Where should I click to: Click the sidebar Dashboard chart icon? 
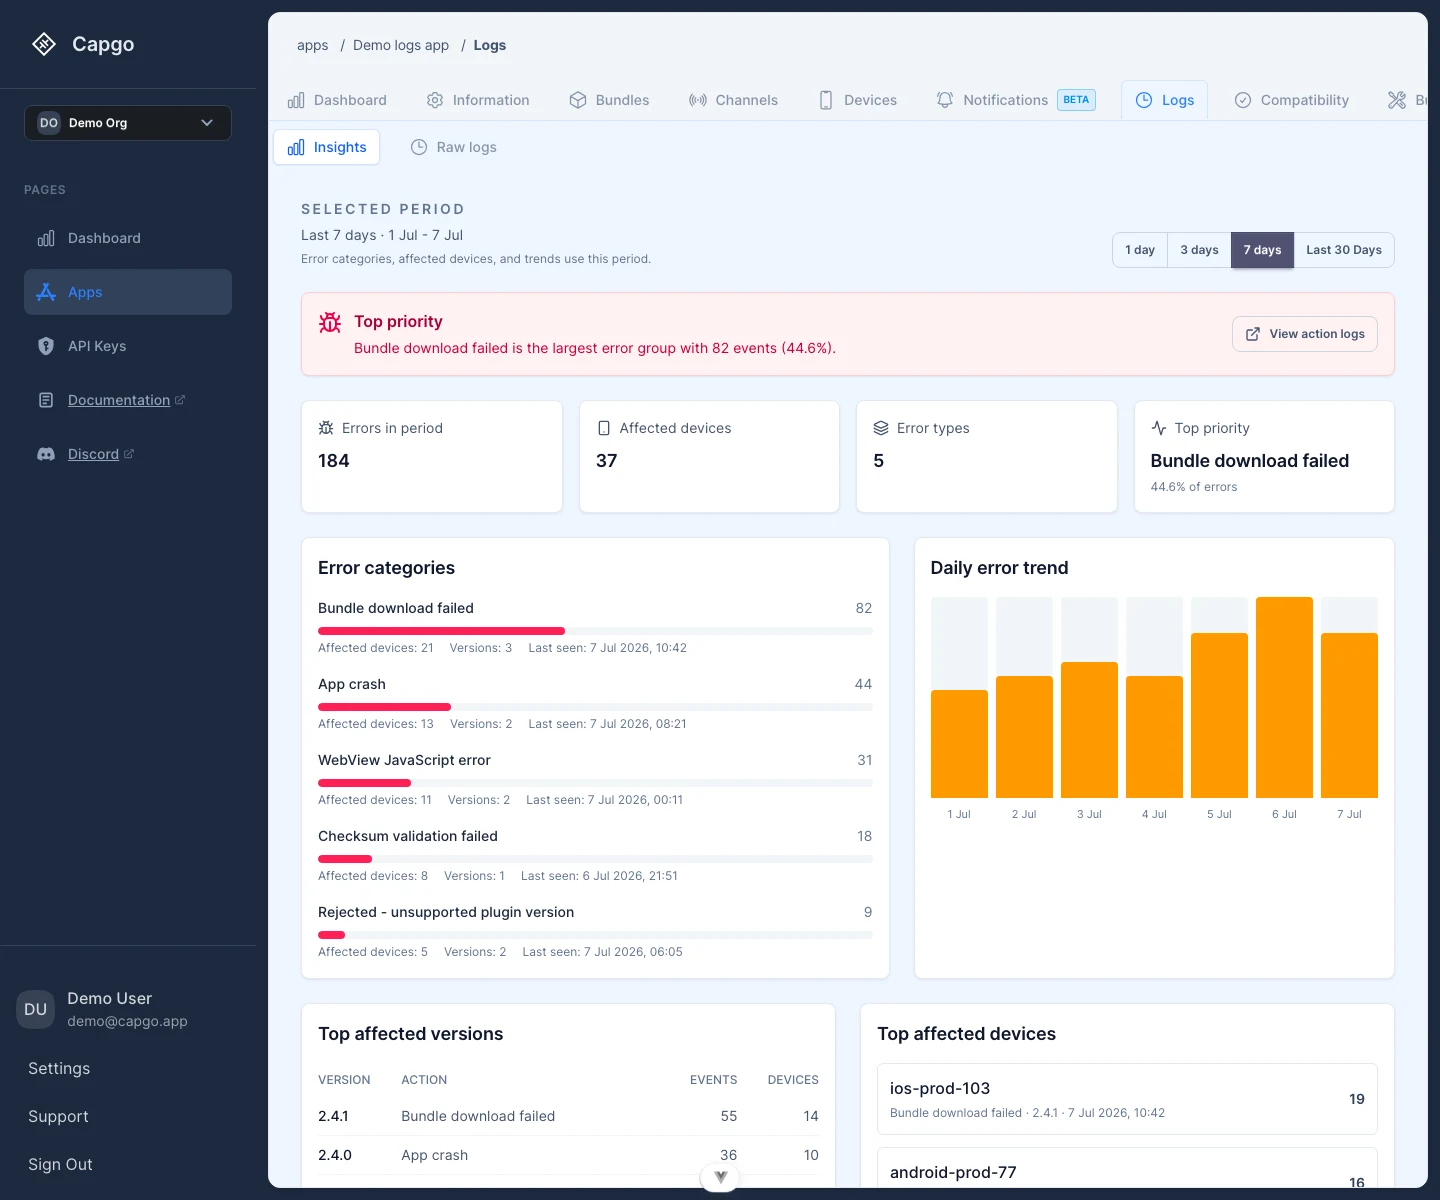(x=46, y=238)
